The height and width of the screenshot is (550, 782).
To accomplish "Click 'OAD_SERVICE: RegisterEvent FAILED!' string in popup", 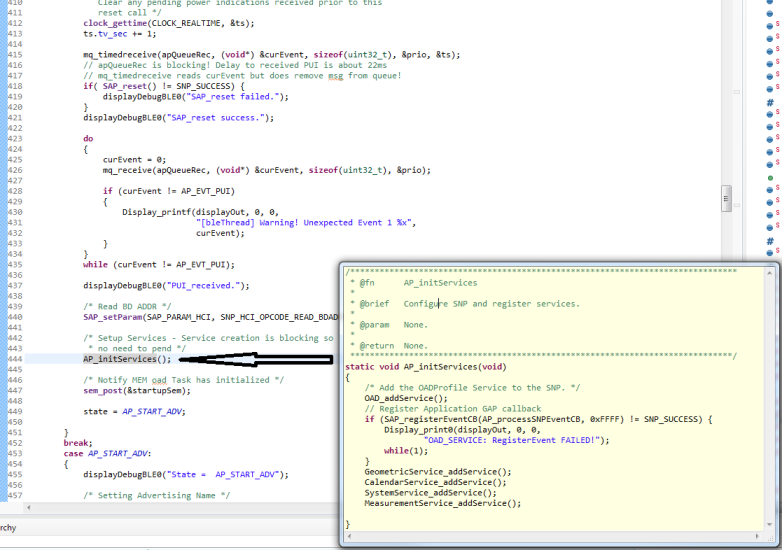I will click(x=511, y=440).
